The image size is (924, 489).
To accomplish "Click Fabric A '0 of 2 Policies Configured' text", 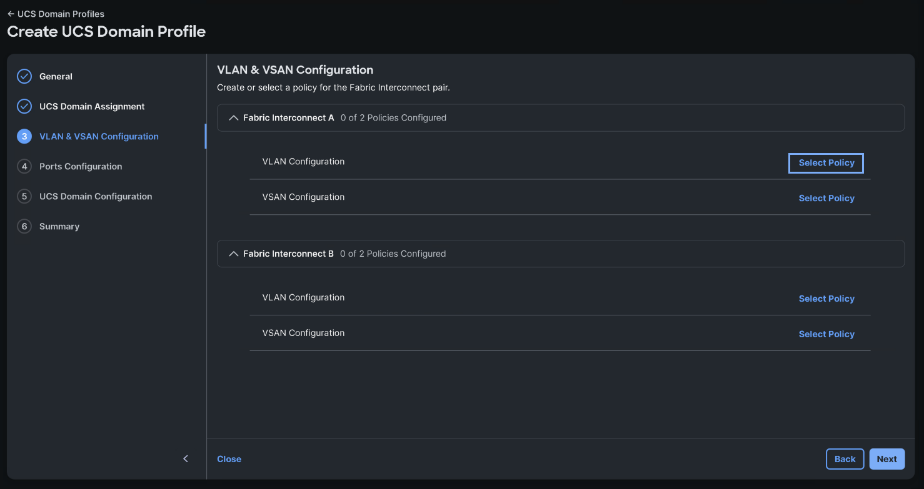I will [394, 118].
